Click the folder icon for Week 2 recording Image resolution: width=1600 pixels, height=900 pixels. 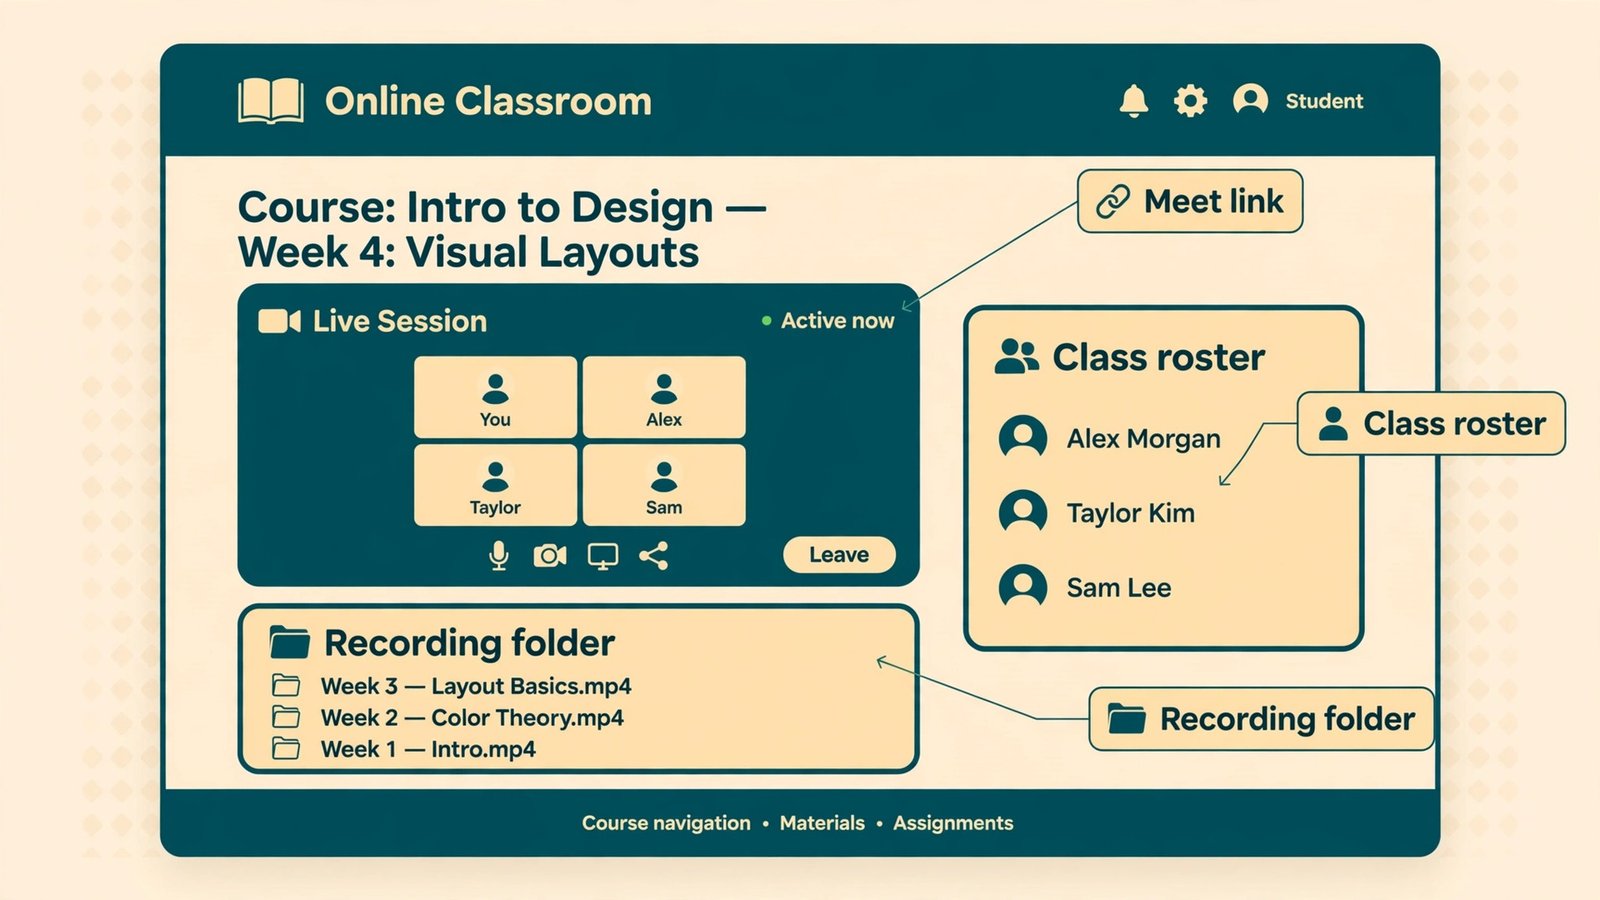click(x=286, y=717)
